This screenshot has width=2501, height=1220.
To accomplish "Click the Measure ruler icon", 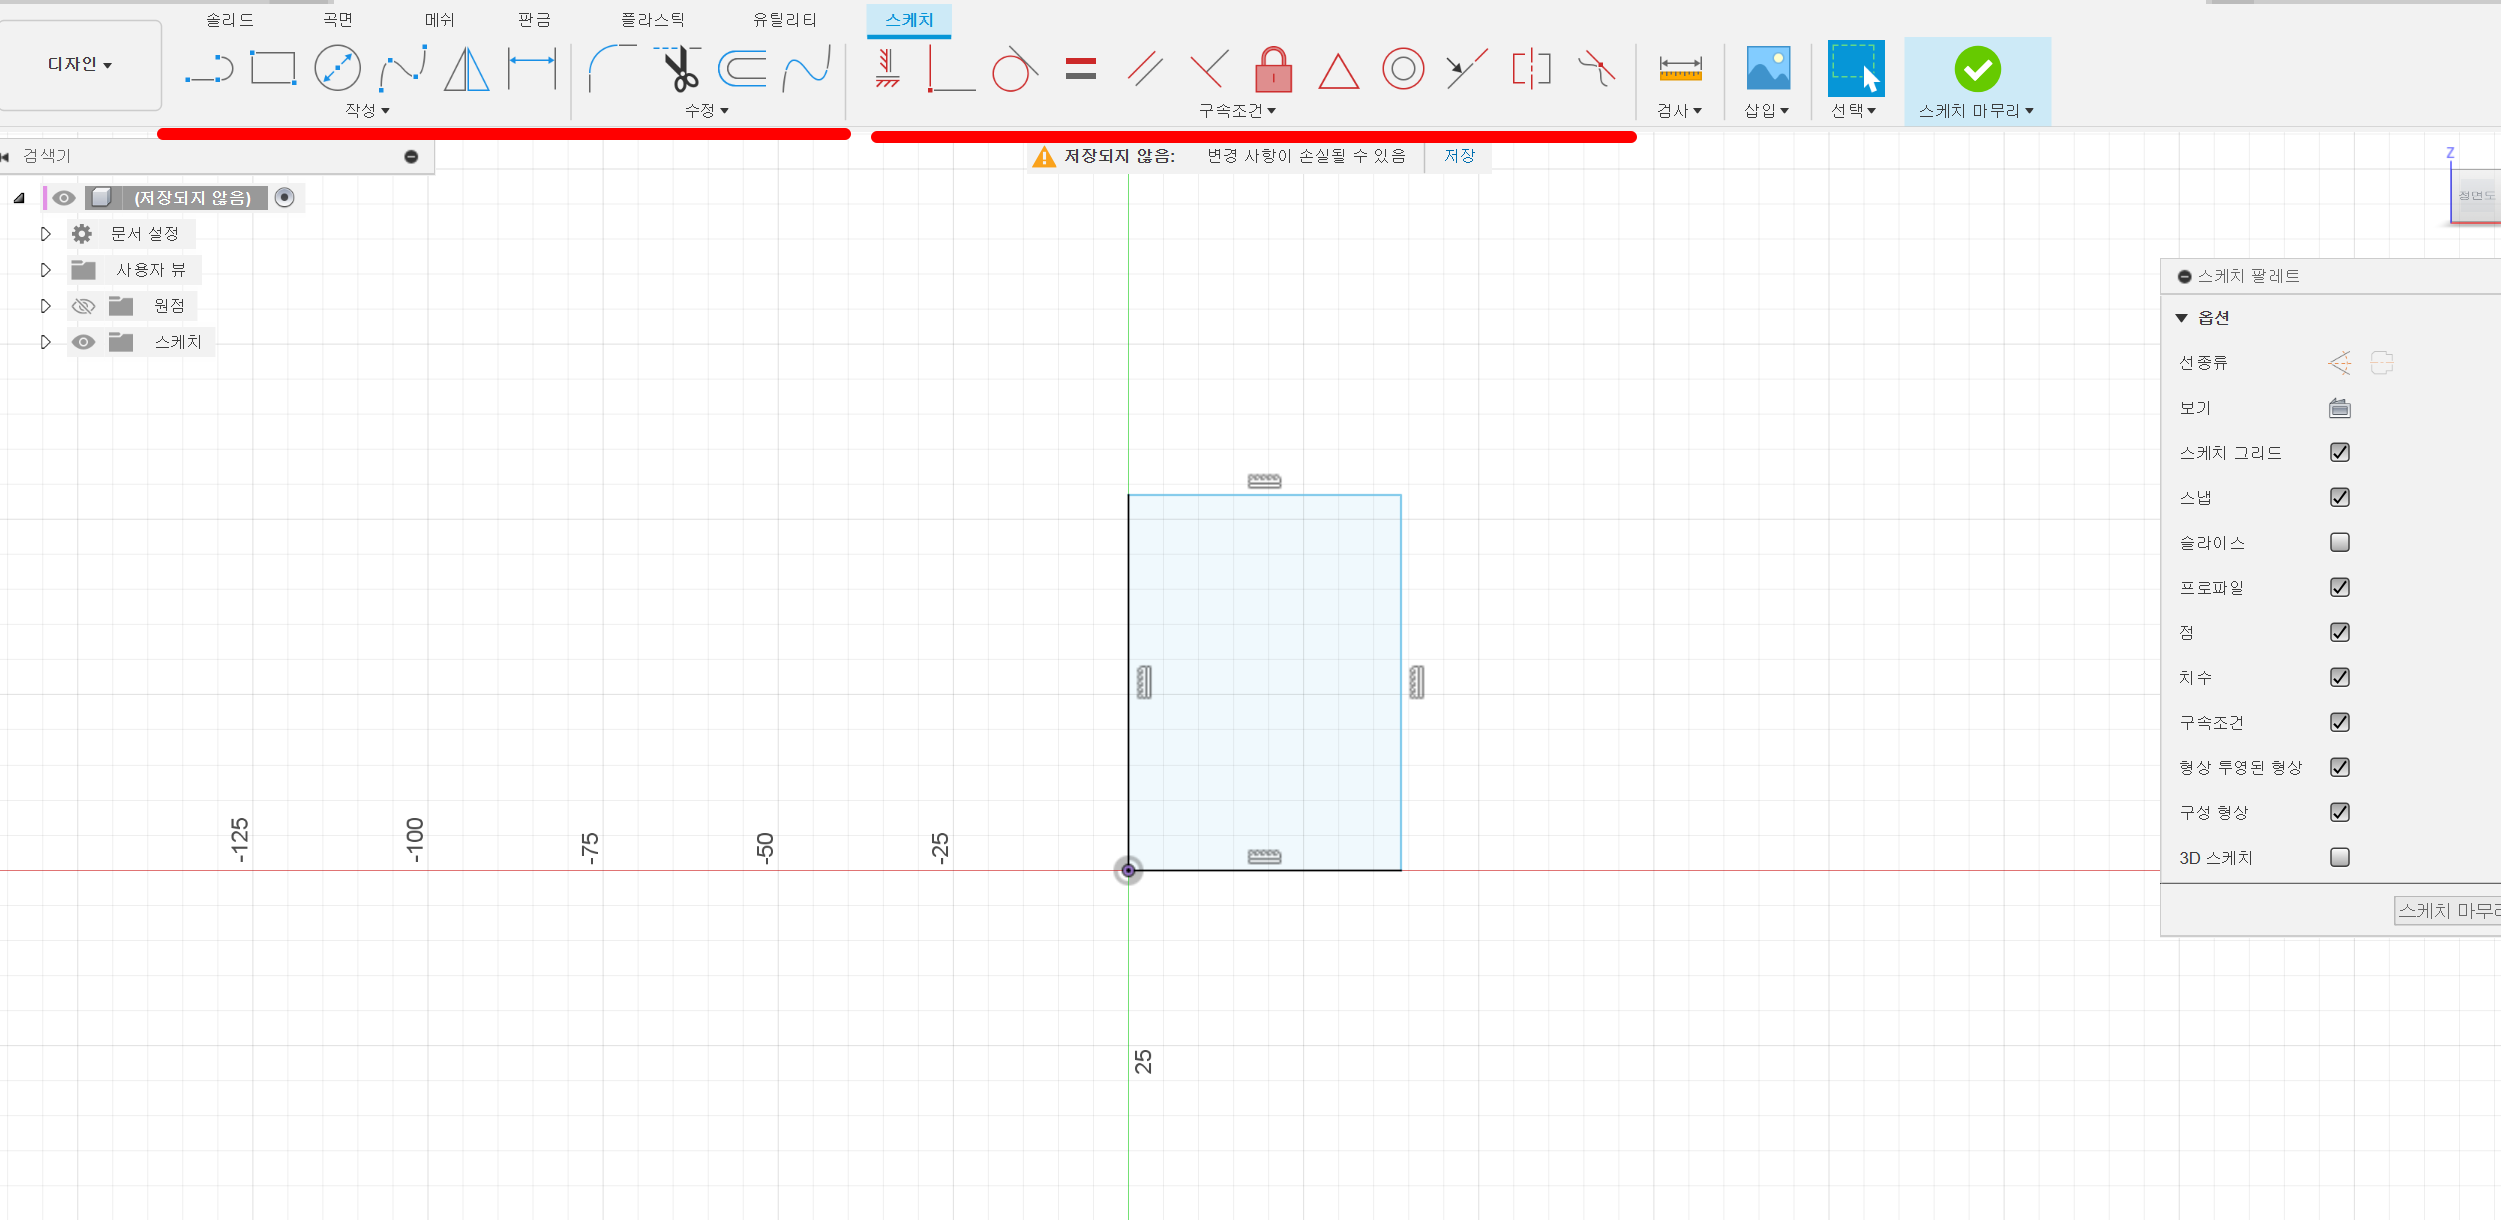I will click(1680, 69).
